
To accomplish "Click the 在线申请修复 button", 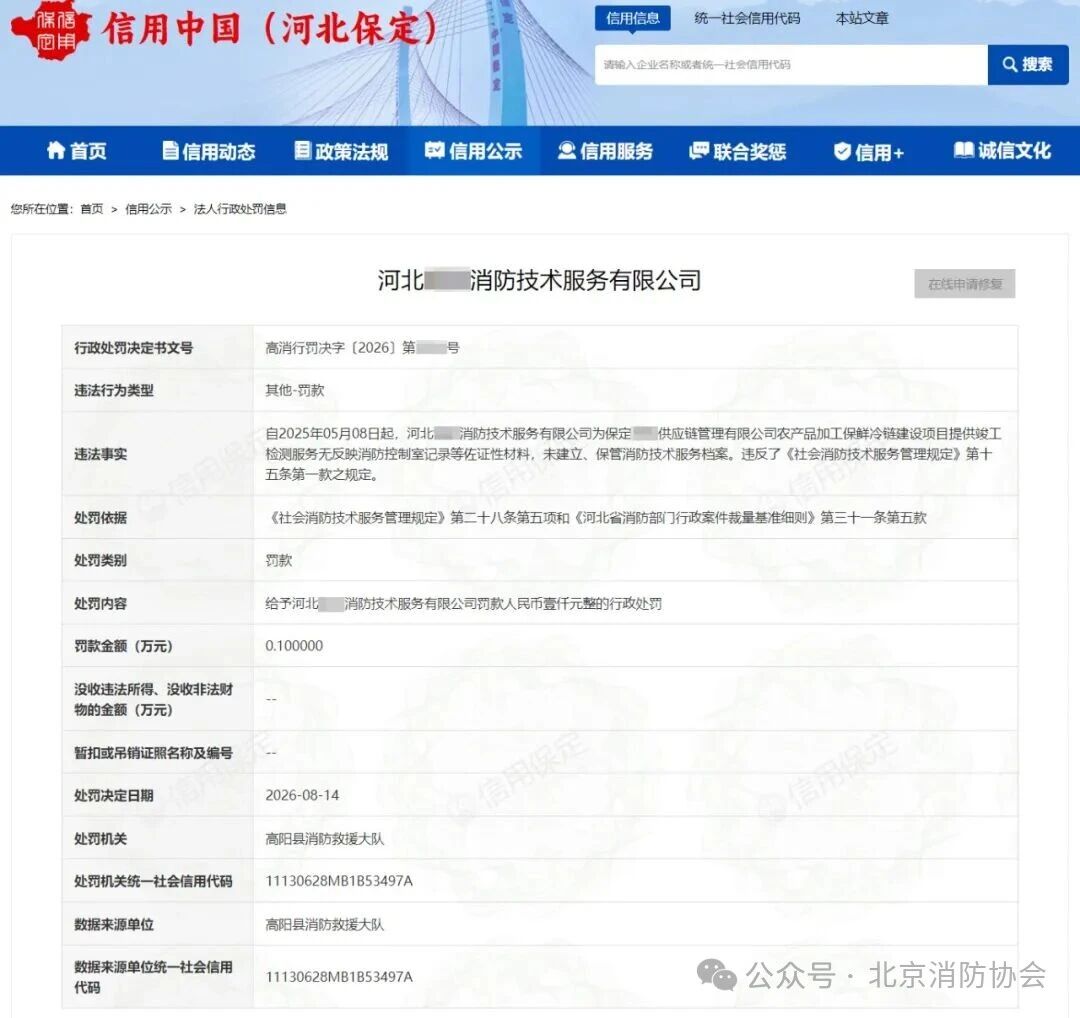I will pos(964,284).
